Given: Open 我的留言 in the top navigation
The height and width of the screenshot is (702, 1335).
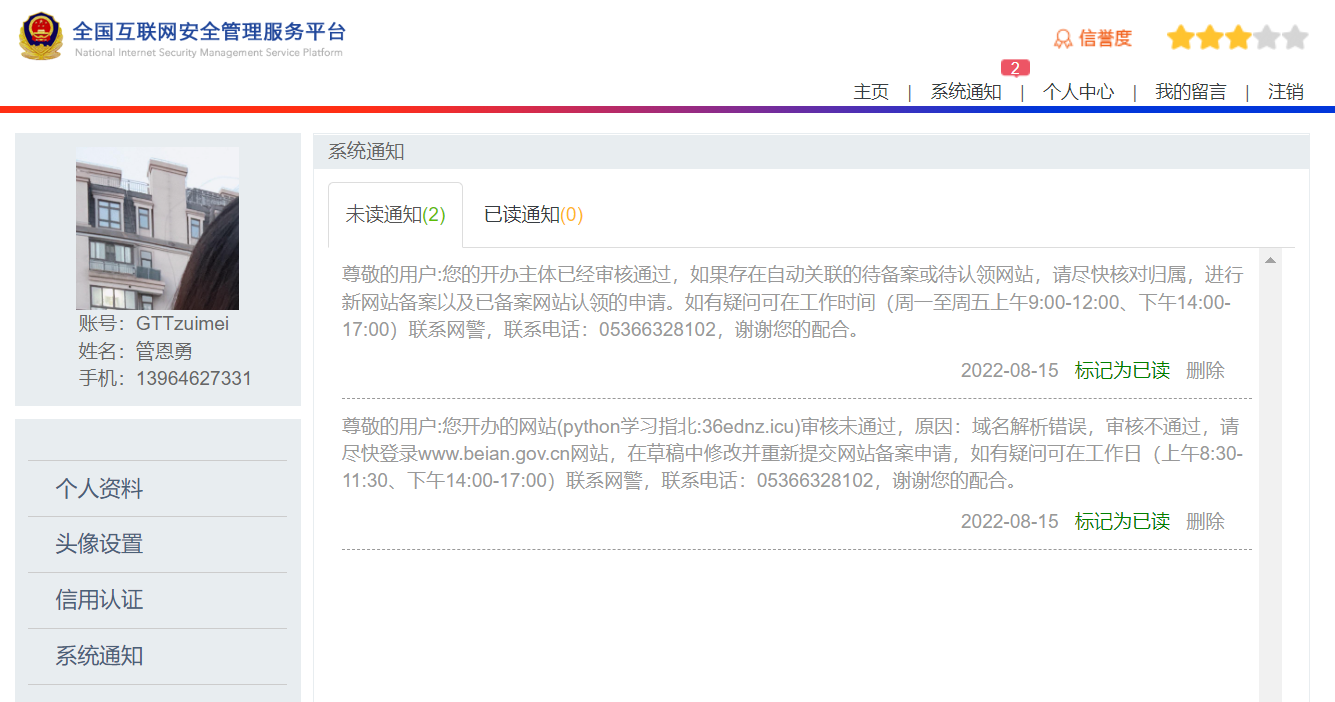Looking at the screenshot, I should (x=1190, y=92).
